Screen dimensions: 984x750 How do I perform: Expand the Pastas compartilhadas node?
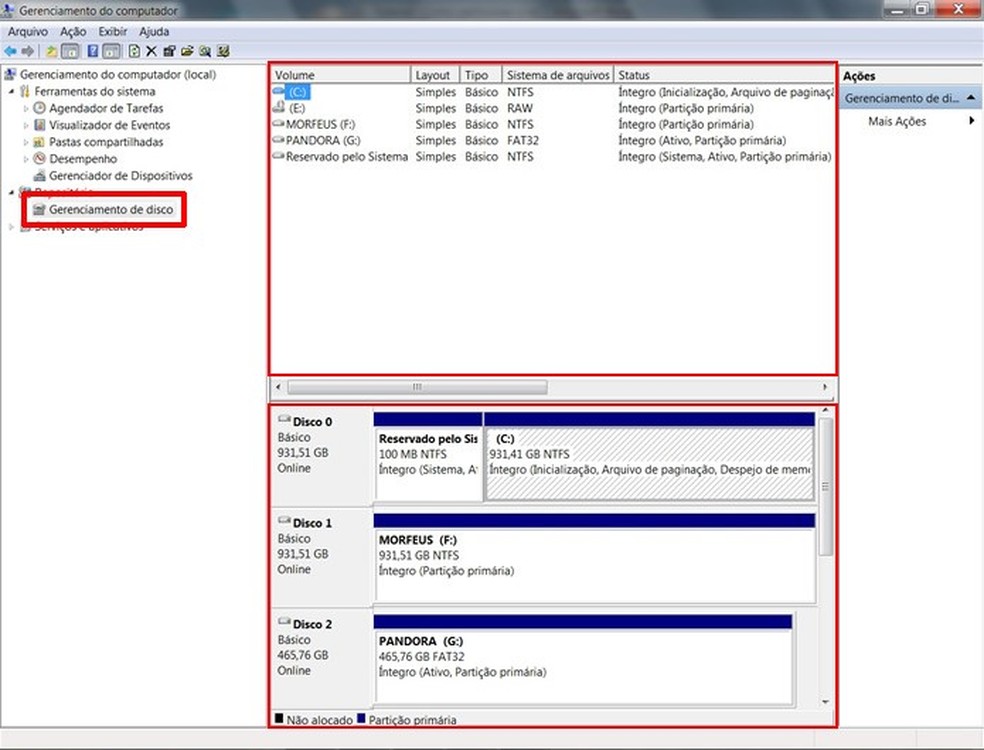click(26, 142)
